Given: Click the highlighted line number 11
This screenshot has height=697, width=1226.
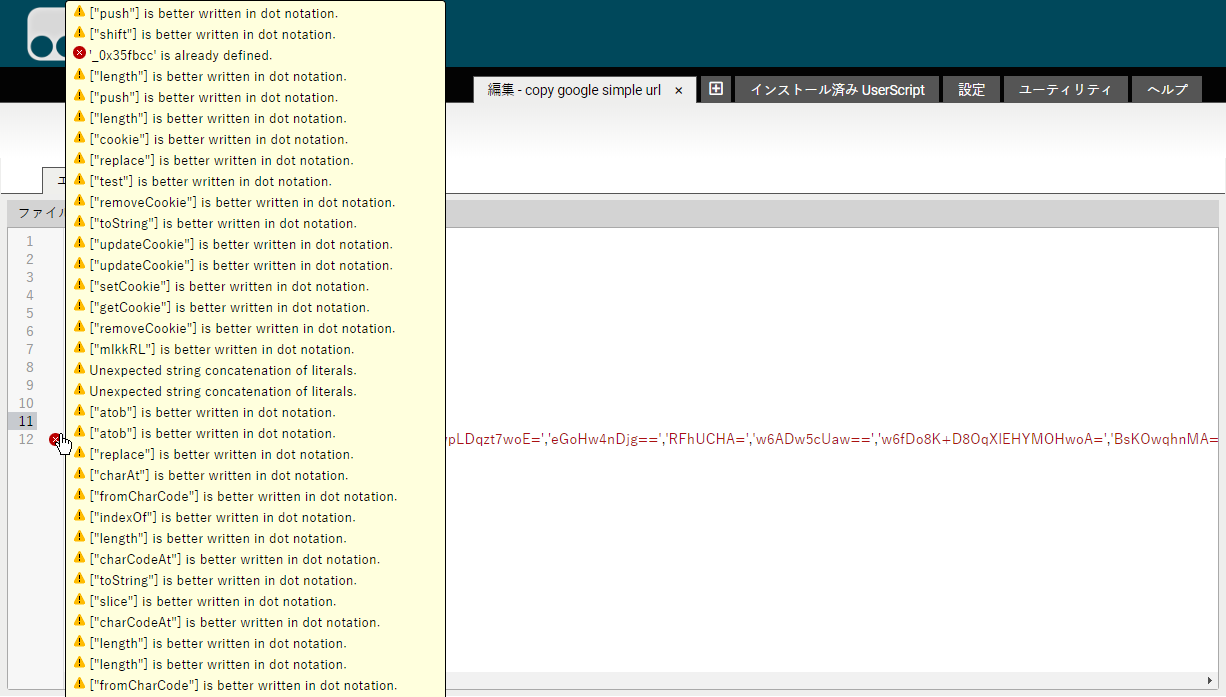Looking at the screenshot, I should [x=26, y=421].
